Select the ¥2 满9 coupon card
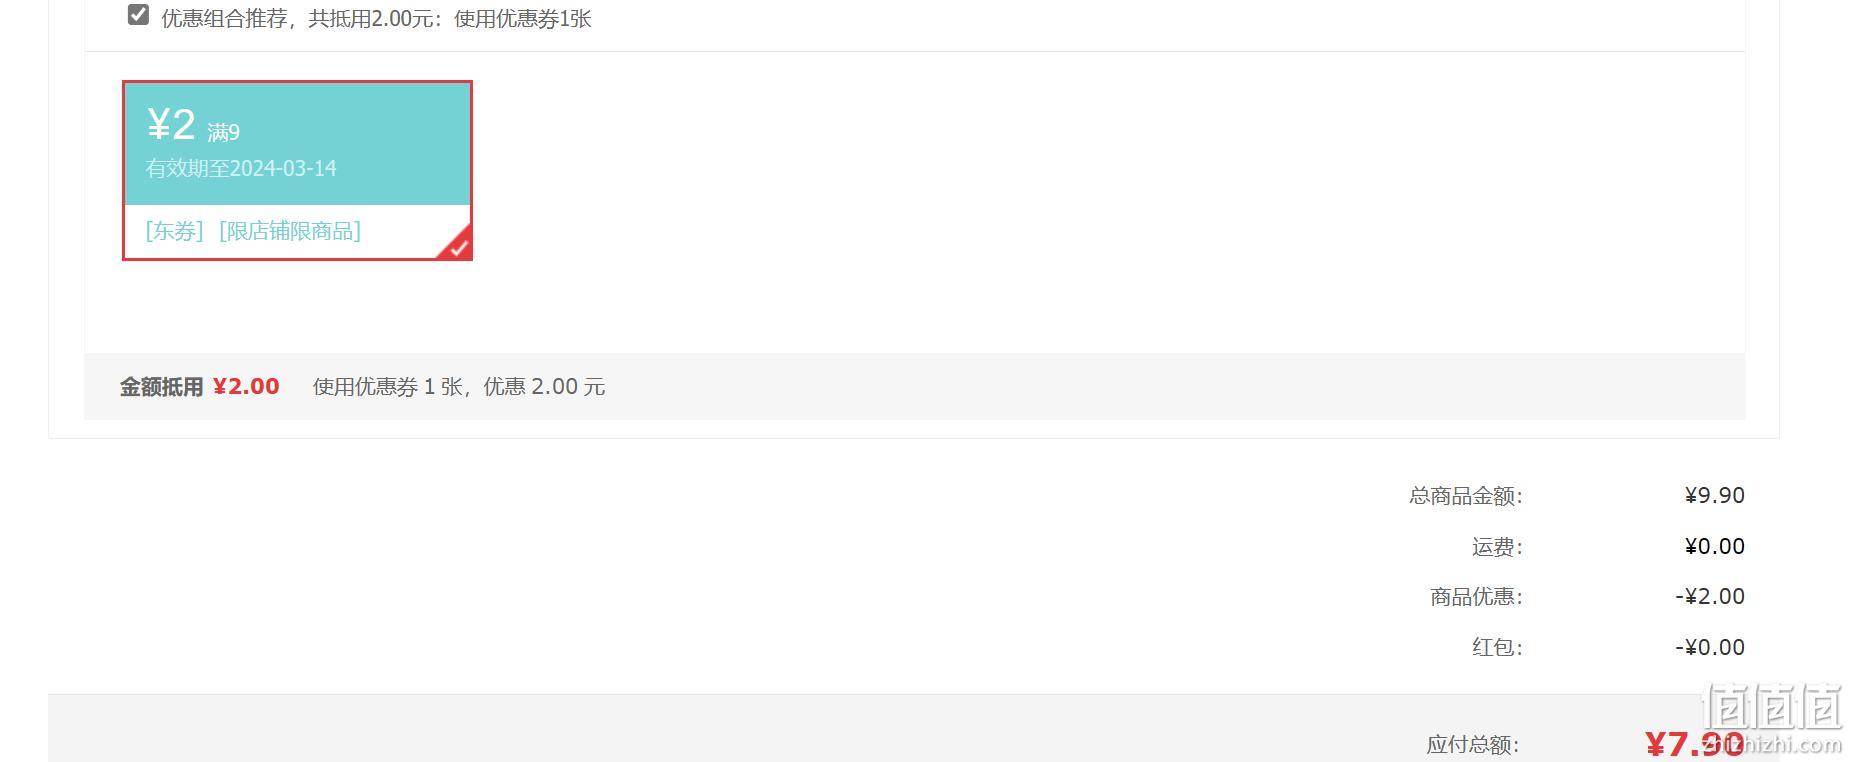Viewport: 1851px width, 762px height. 297,170
